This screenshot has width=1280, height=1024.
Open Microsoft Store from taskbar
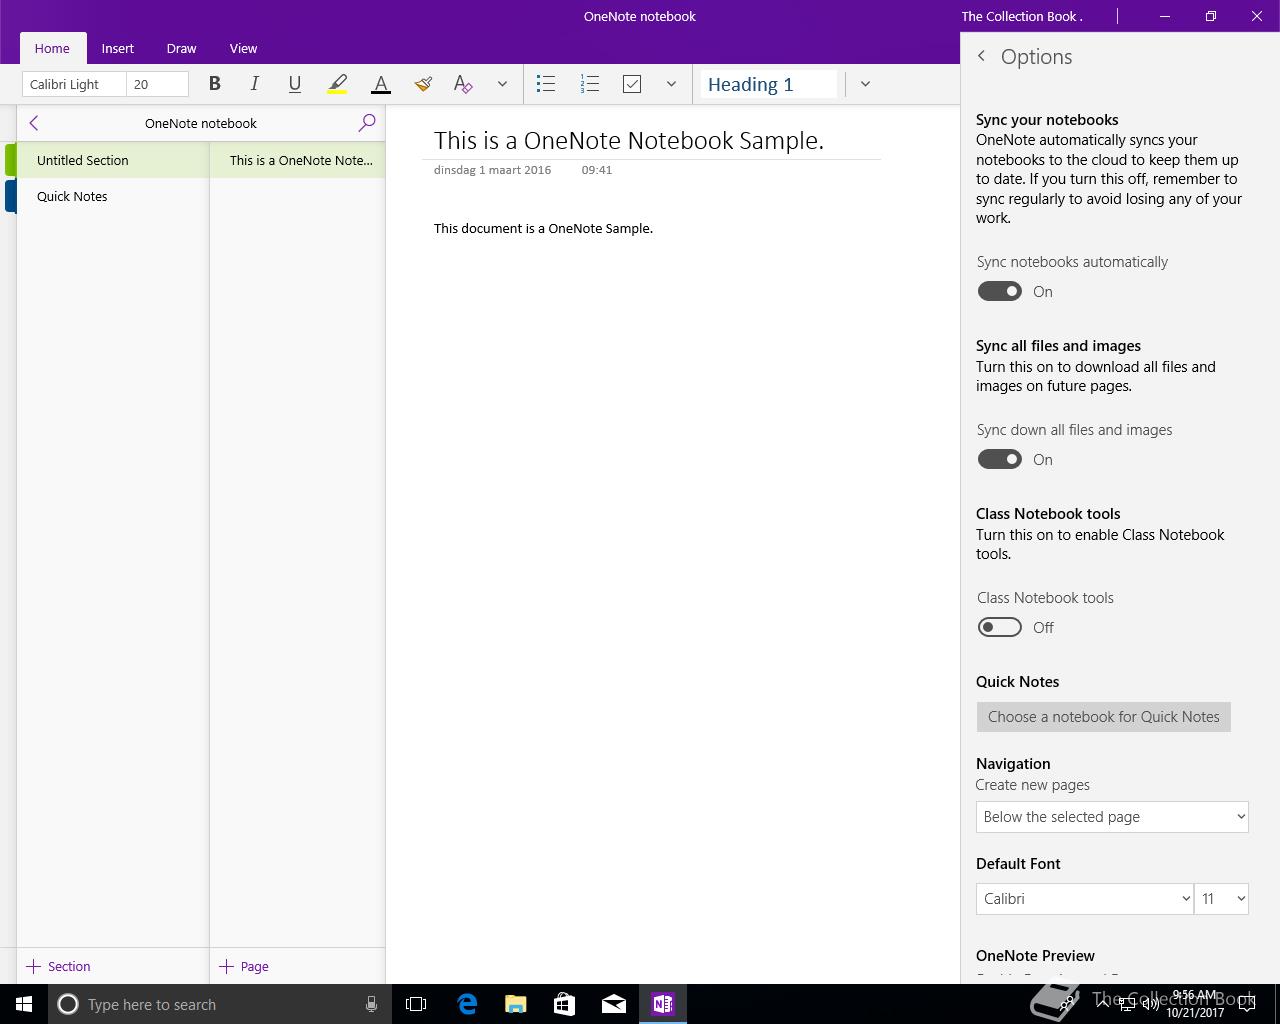click(x=565, y=1004)
